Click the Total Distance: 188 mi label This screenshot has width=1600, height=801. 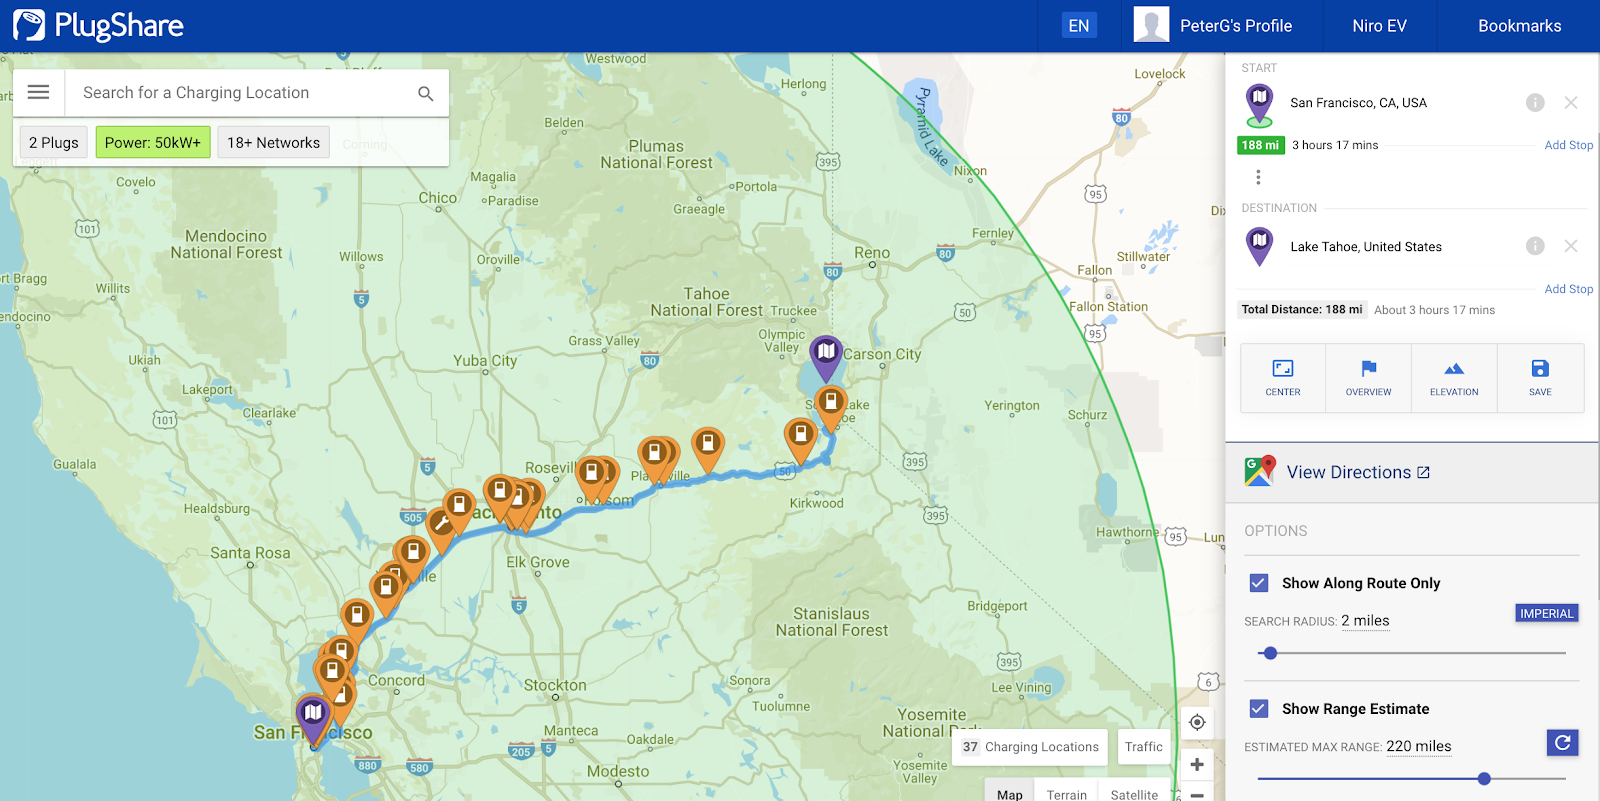tap(1301, 310)
